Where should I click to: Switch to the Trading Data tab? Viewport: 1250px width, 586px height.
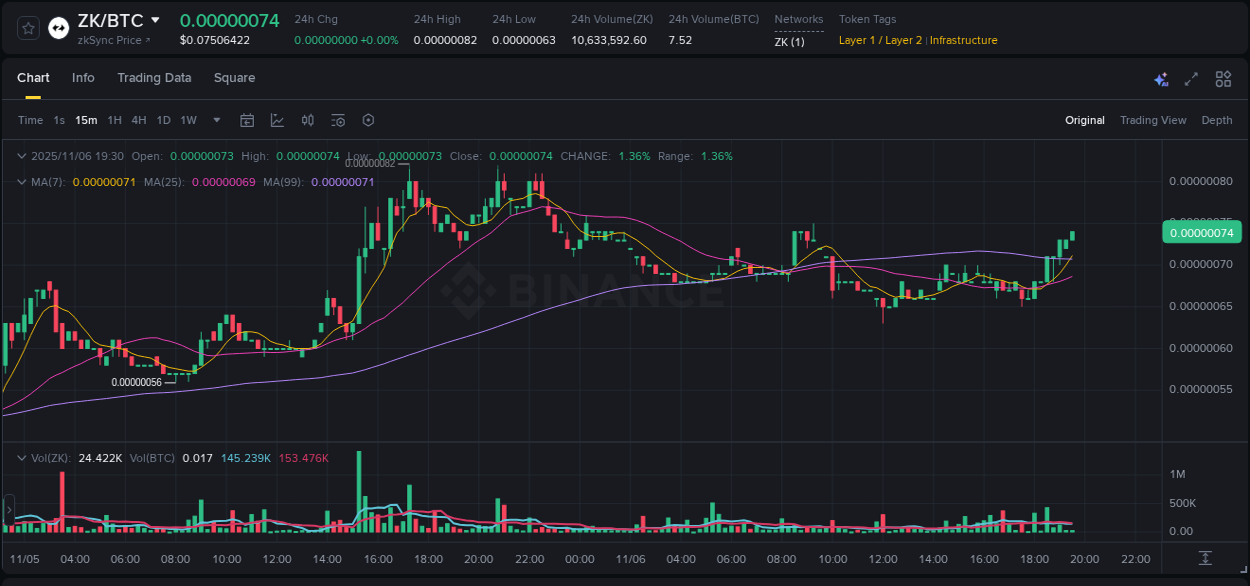154,77
